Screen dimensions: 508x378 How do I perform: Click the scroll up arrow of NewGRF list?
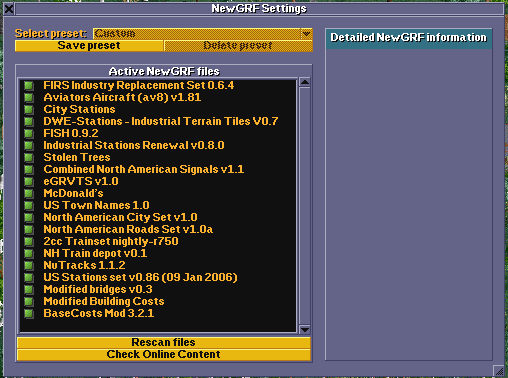[x=305, y=82]
